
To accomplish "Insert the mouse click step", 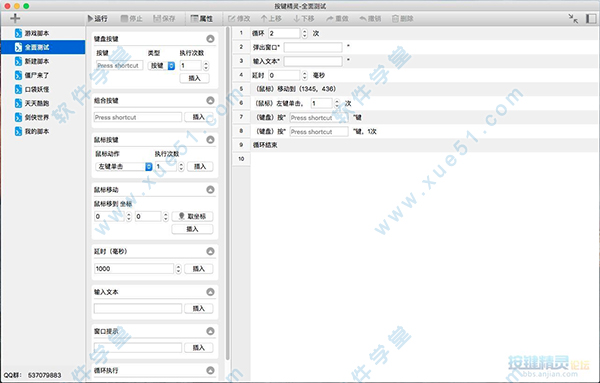I will pyautogui.click(x=200, y=166).
